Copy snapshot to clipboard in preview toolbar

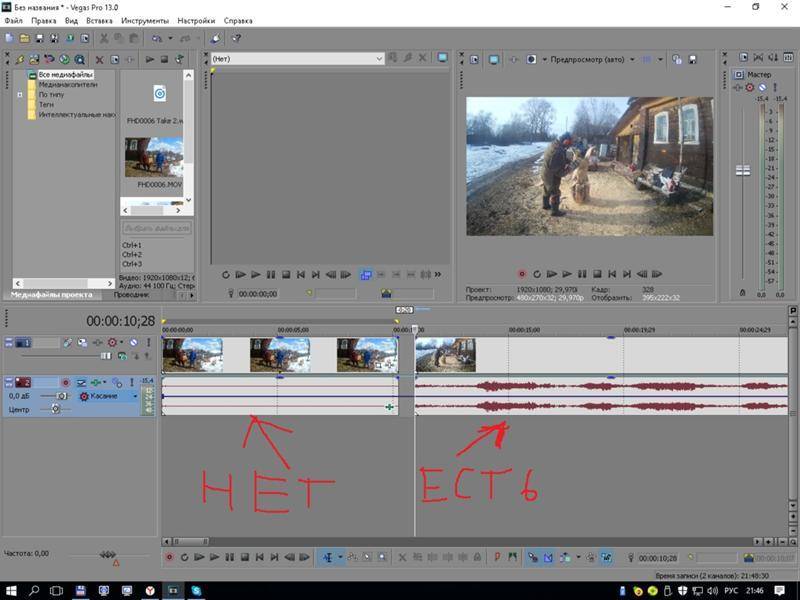(677, 59)
